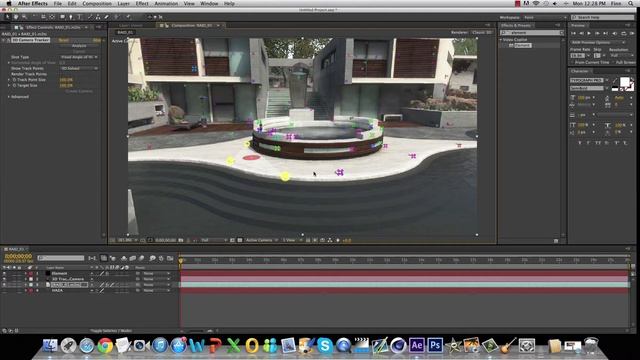Select the Clone Stamp tool
The width and height of the screenshot is (640, 360).
(98, 17)
